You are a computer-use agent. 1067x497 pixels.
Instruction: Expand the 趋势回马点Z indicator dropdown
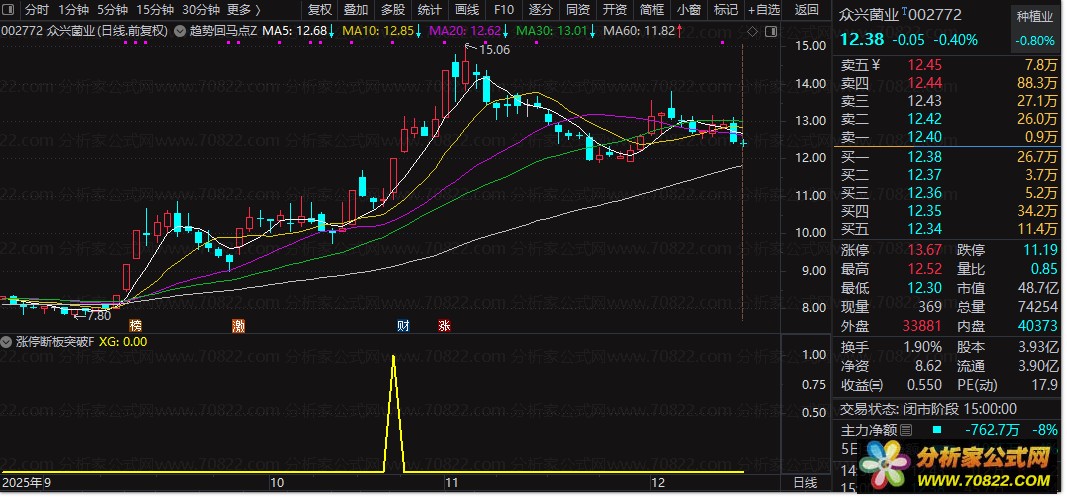[179, 31]
